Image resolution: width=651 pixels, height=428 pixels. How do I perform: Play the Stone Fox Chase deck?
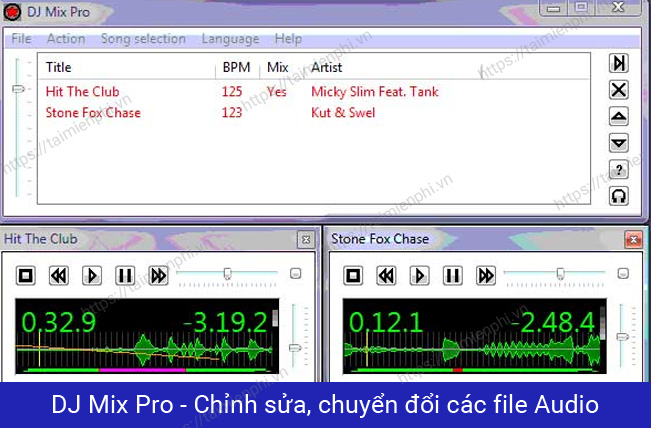pos(419,276)
